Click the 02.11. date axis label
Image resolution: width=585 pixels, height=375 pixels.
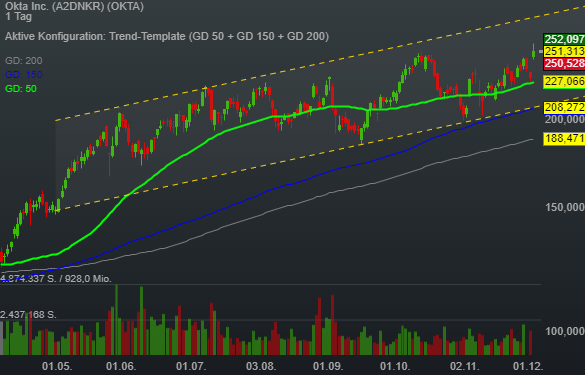click(x=465, y=366)
